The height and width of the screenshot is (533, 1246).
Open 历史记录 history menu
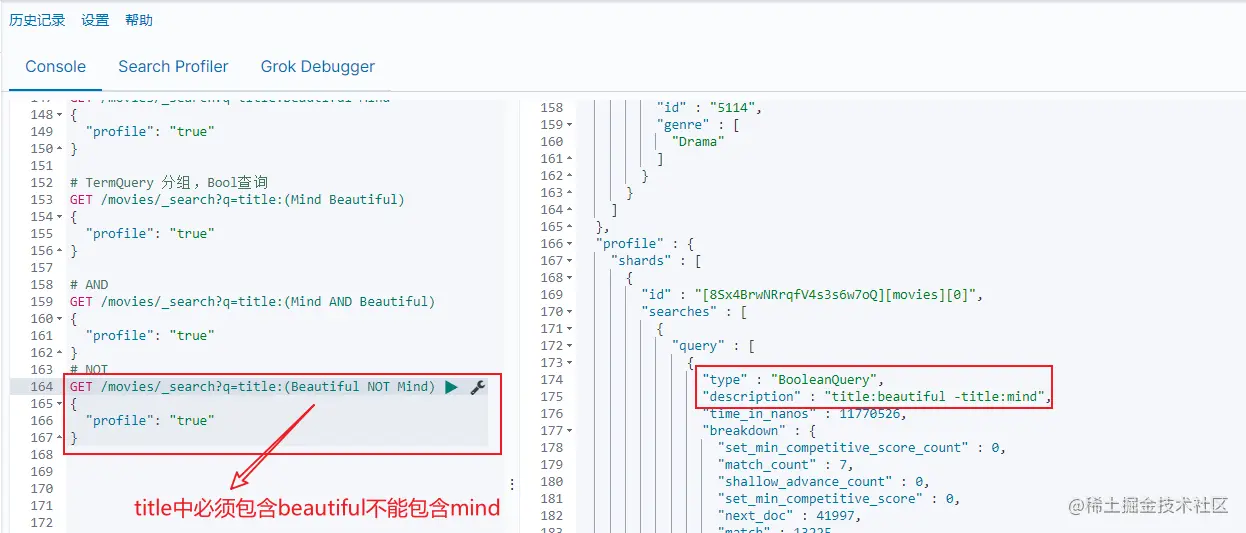(x=37, y=20)
